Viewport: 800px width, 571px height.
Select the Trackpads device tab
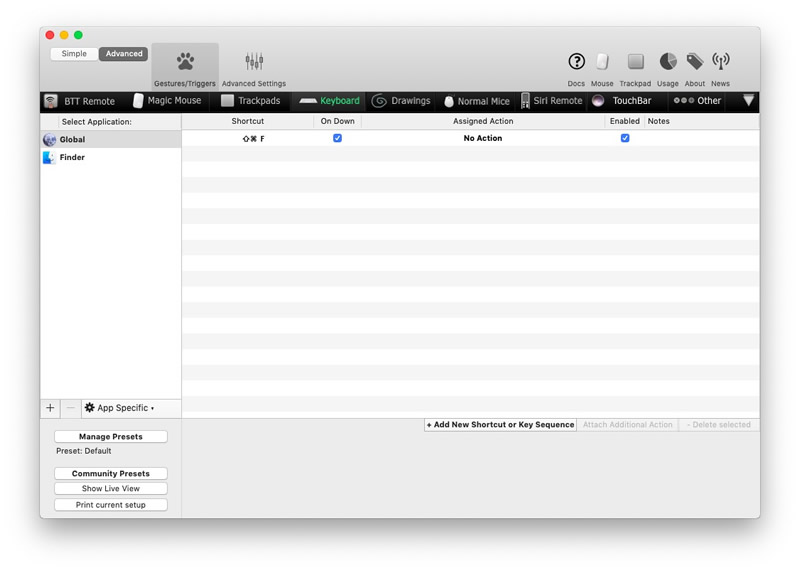pyautogui.click(x=251, y=101)
